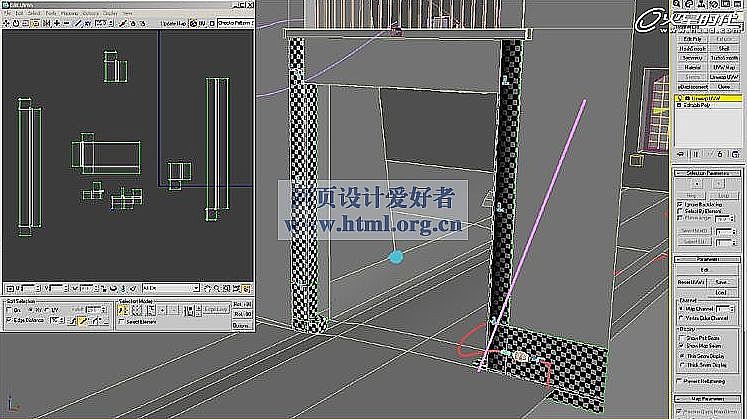The image size is (747, 419).
Task: Click Pin Stack icon below modifier stack
Action: (x=681, y=154)
